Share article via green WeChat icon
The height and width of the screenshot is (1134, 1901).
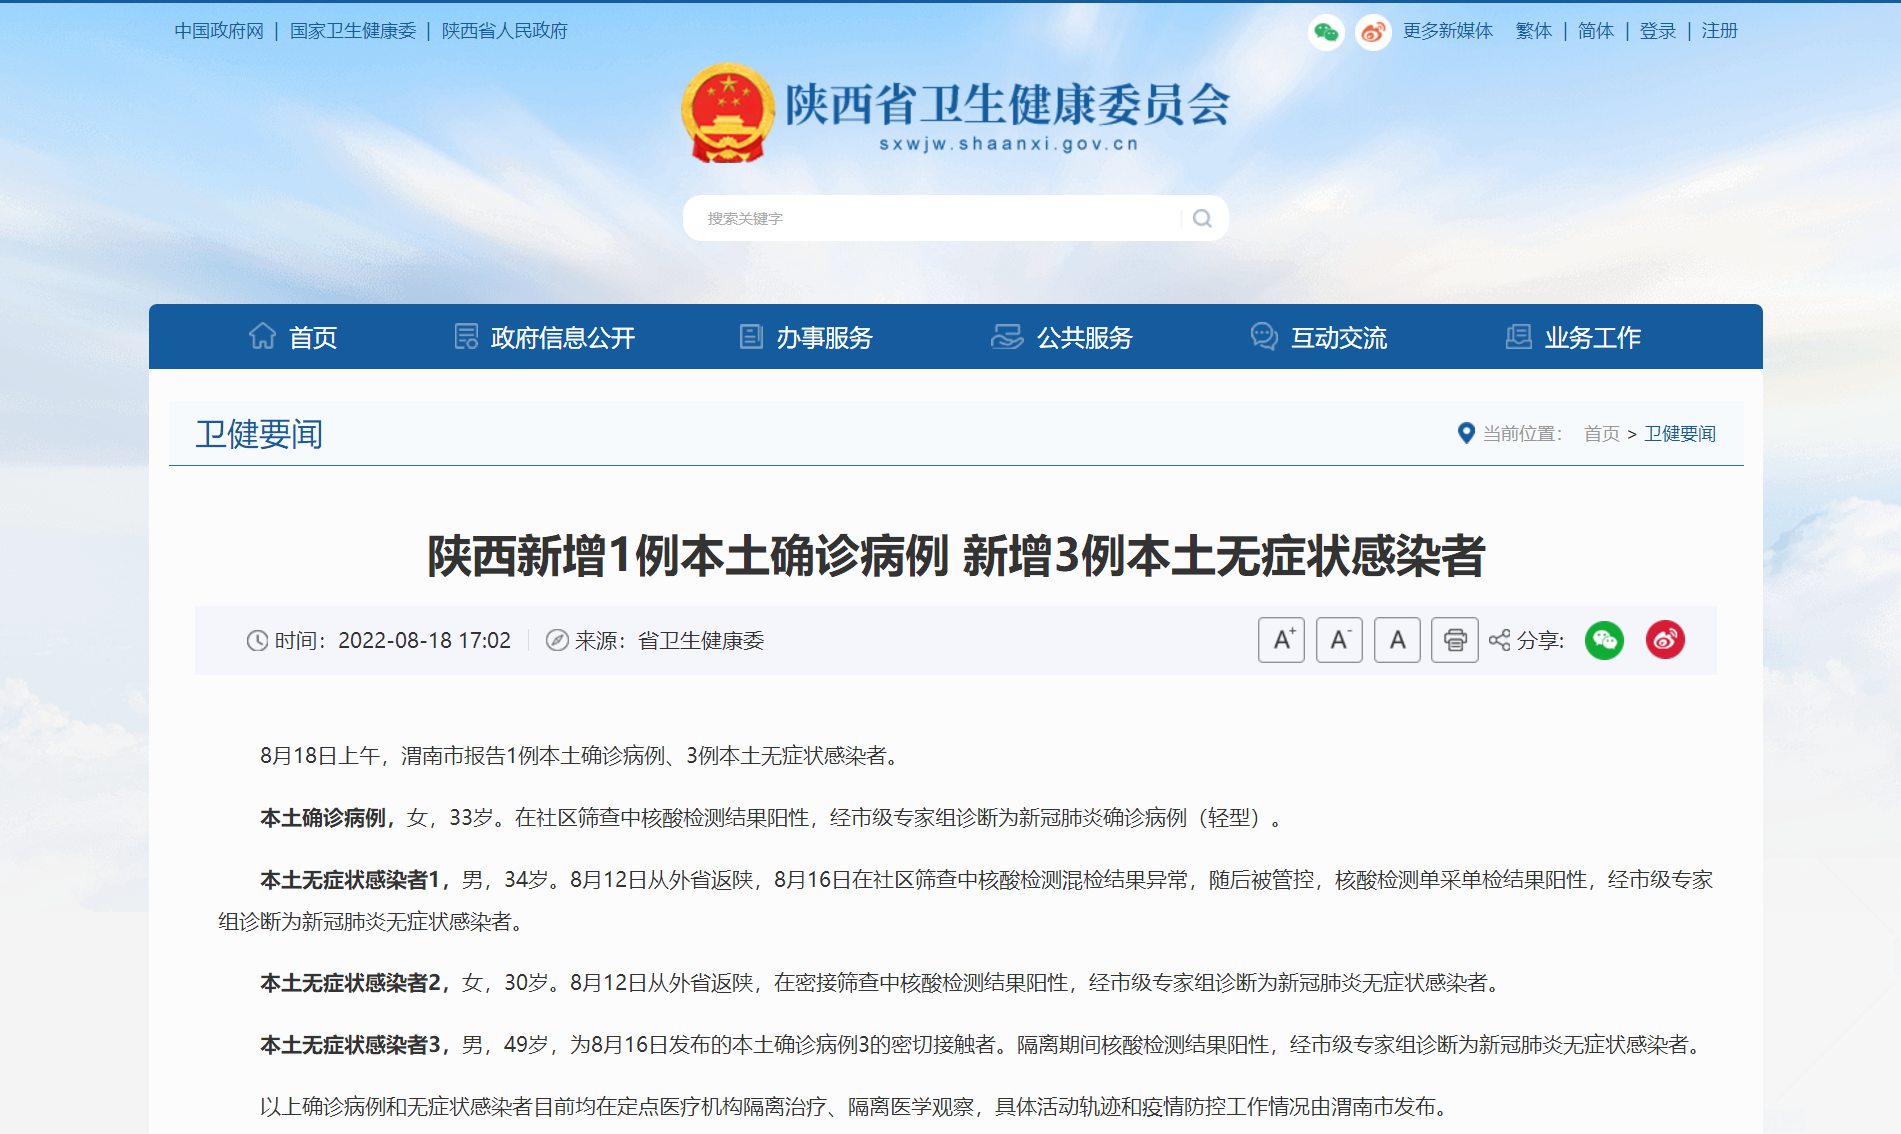coord(1604,640)
